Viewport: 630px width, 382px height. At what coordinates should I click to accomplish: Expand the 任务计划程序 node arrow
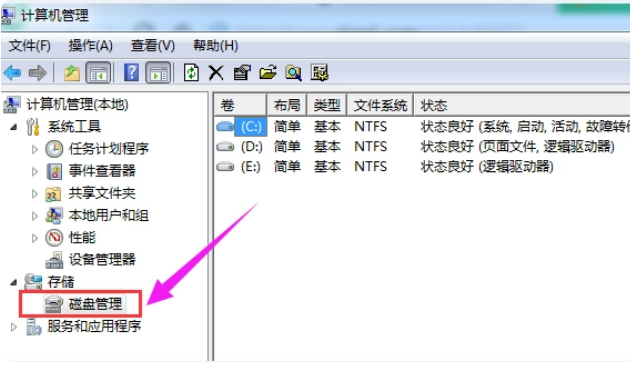(35, 149)
